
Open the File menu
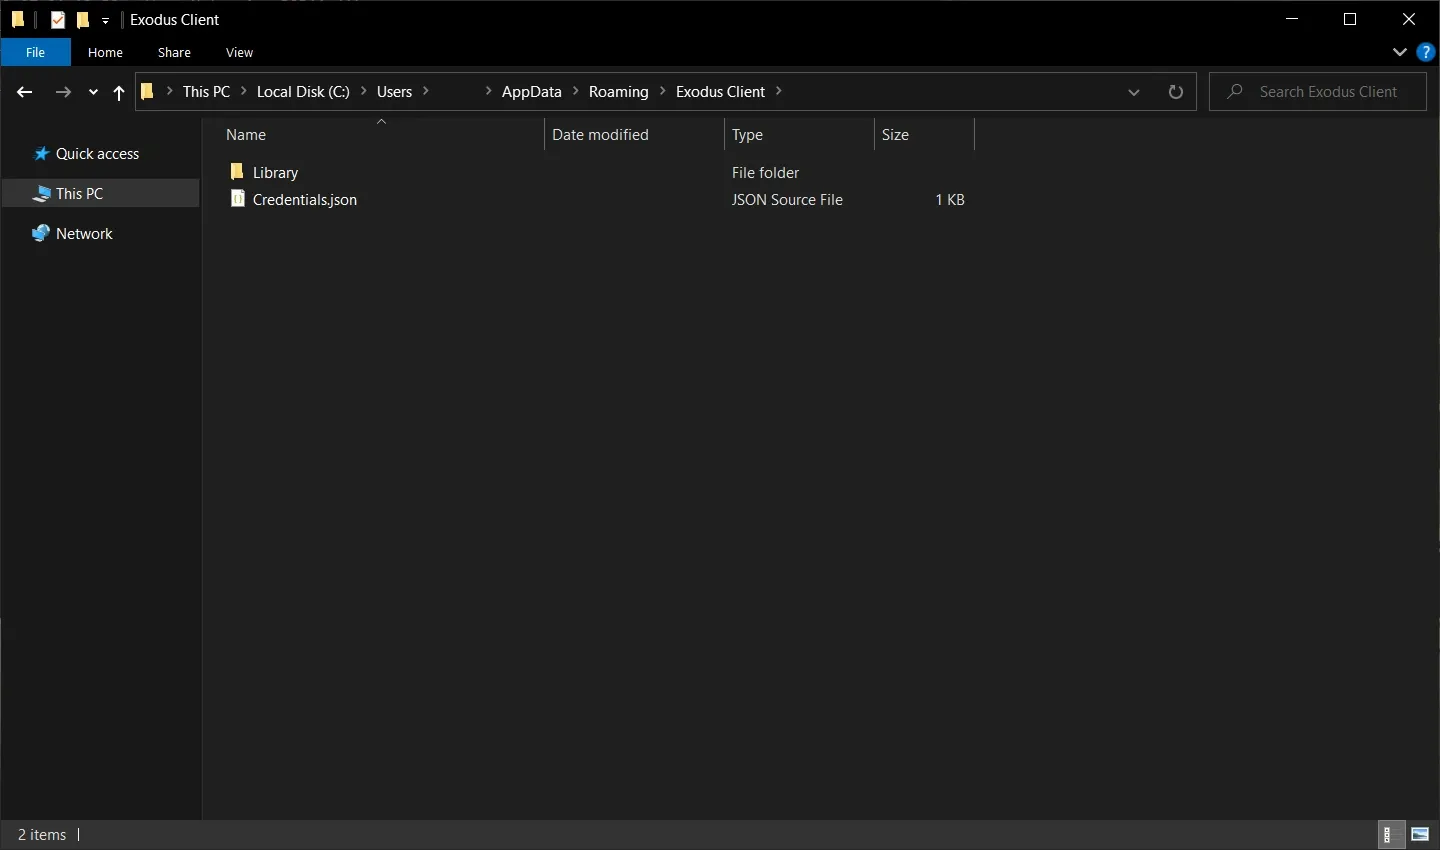point(35,52)
